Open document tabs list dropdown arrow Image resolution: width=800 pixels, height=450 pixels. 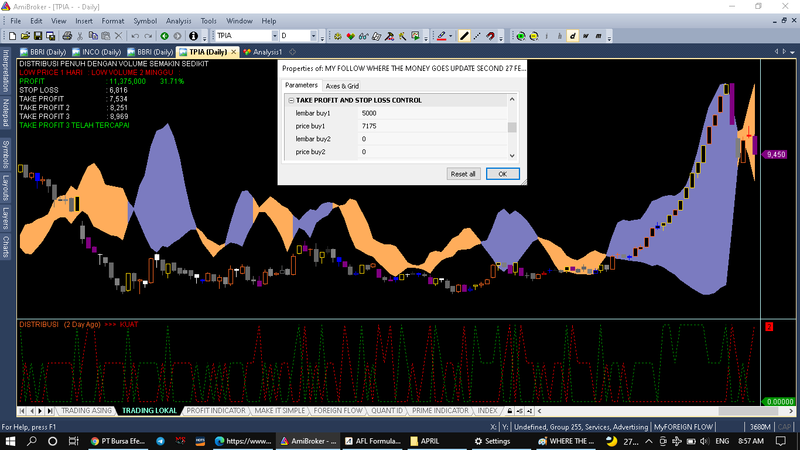pos(792,52)
